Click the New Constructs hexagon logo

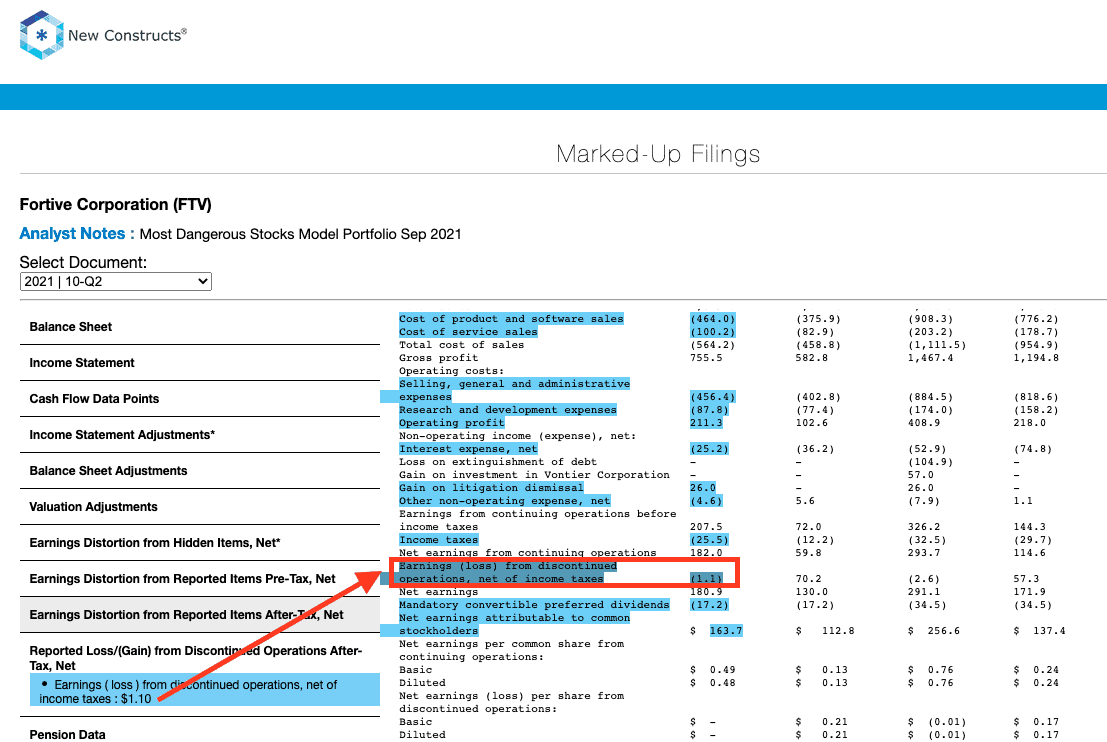42,35
